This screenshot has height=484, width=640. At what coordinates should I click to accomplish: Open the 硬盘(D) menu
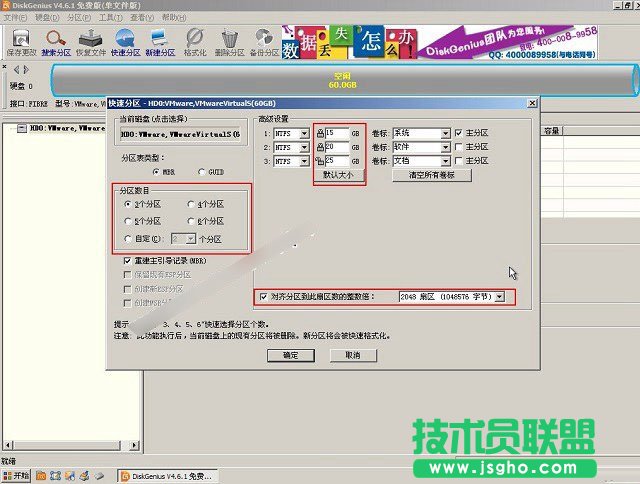point(47,18)
